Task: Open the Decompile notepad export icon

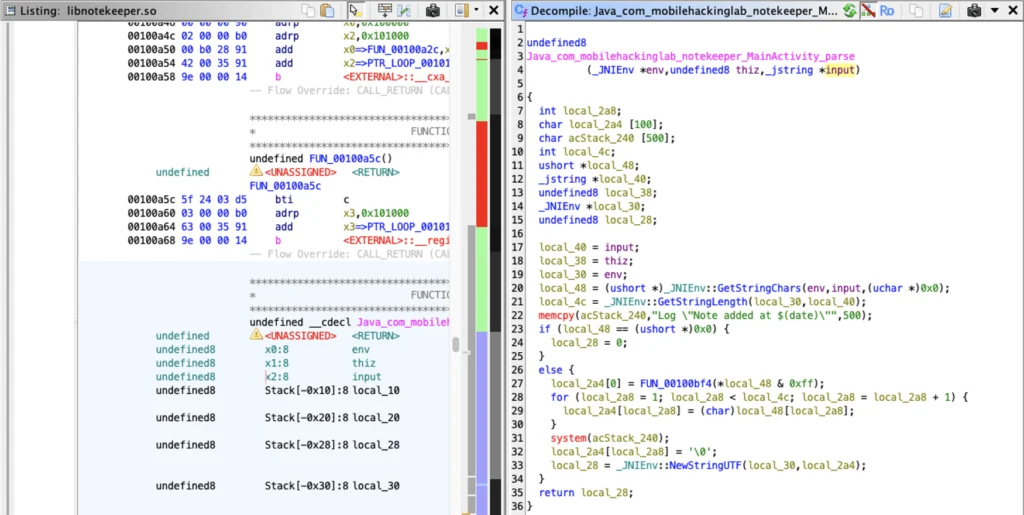Action: (x=945, y=10)
